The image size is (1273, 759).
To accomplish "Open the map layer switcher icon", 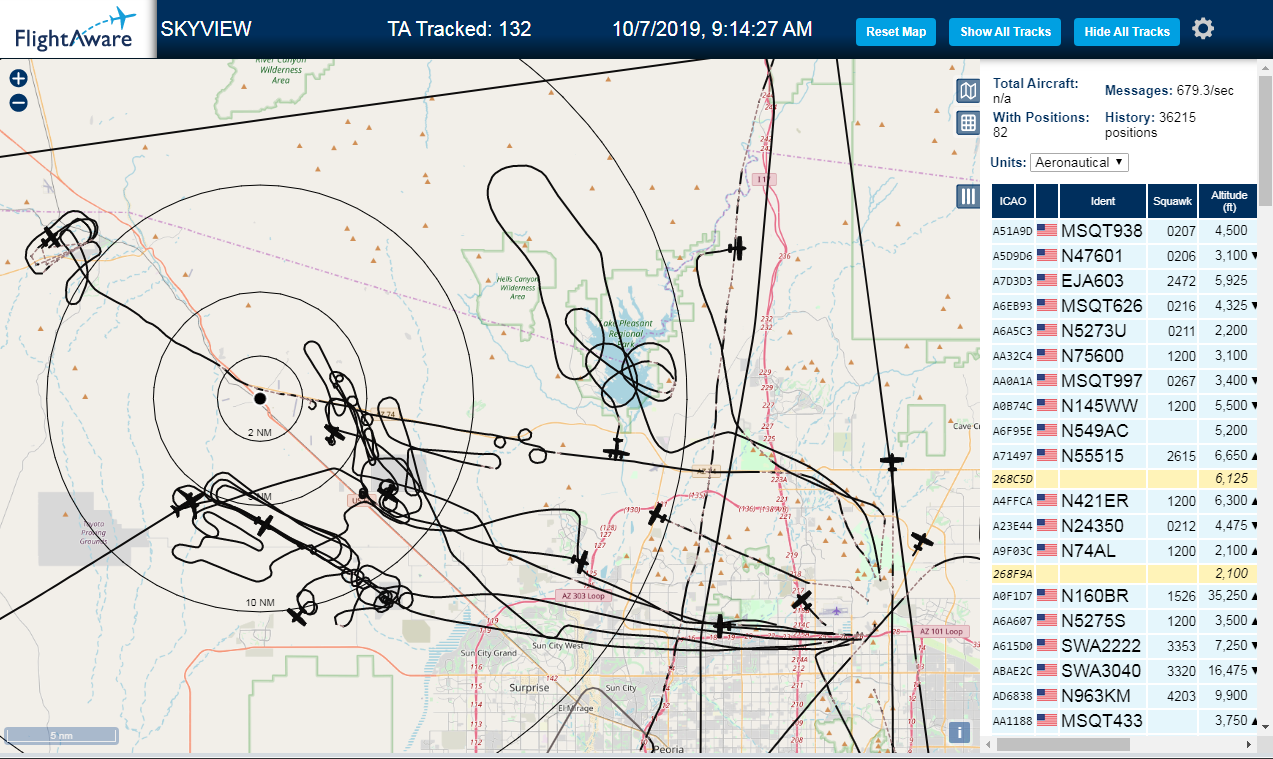I will click(x=967, y=92).
